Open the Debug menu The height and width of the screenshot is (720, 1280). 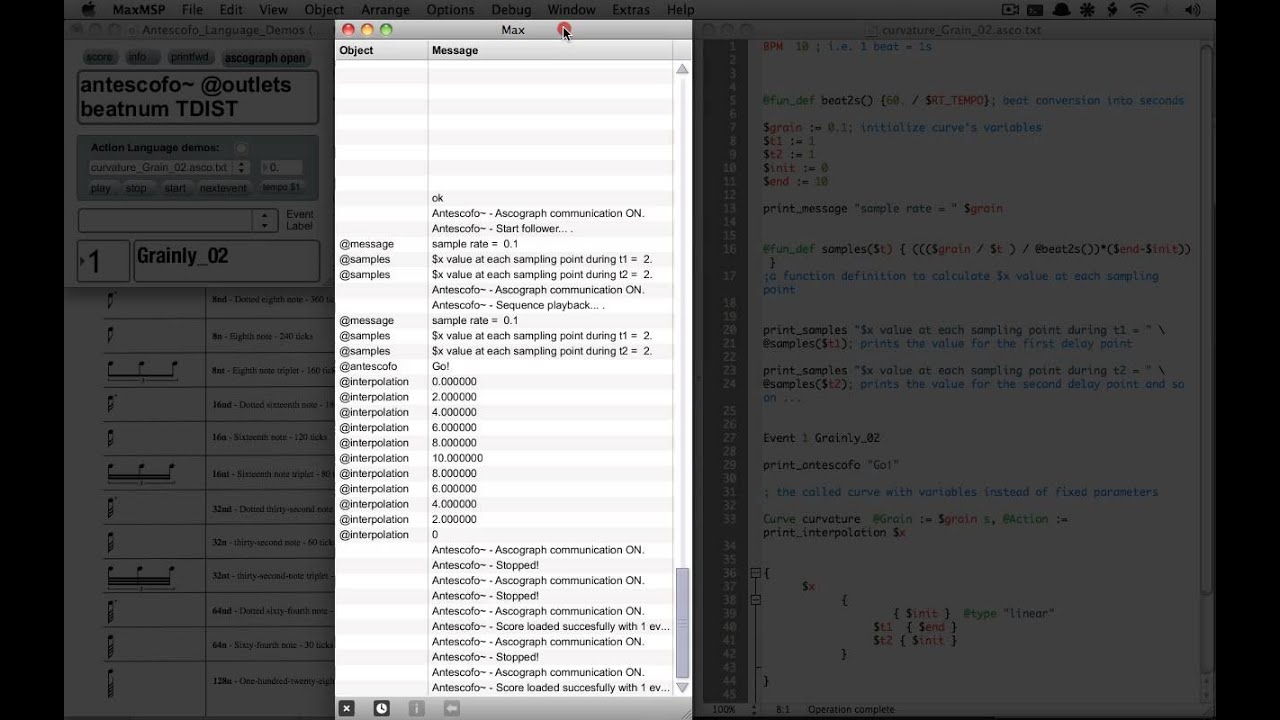pos(512,10)
